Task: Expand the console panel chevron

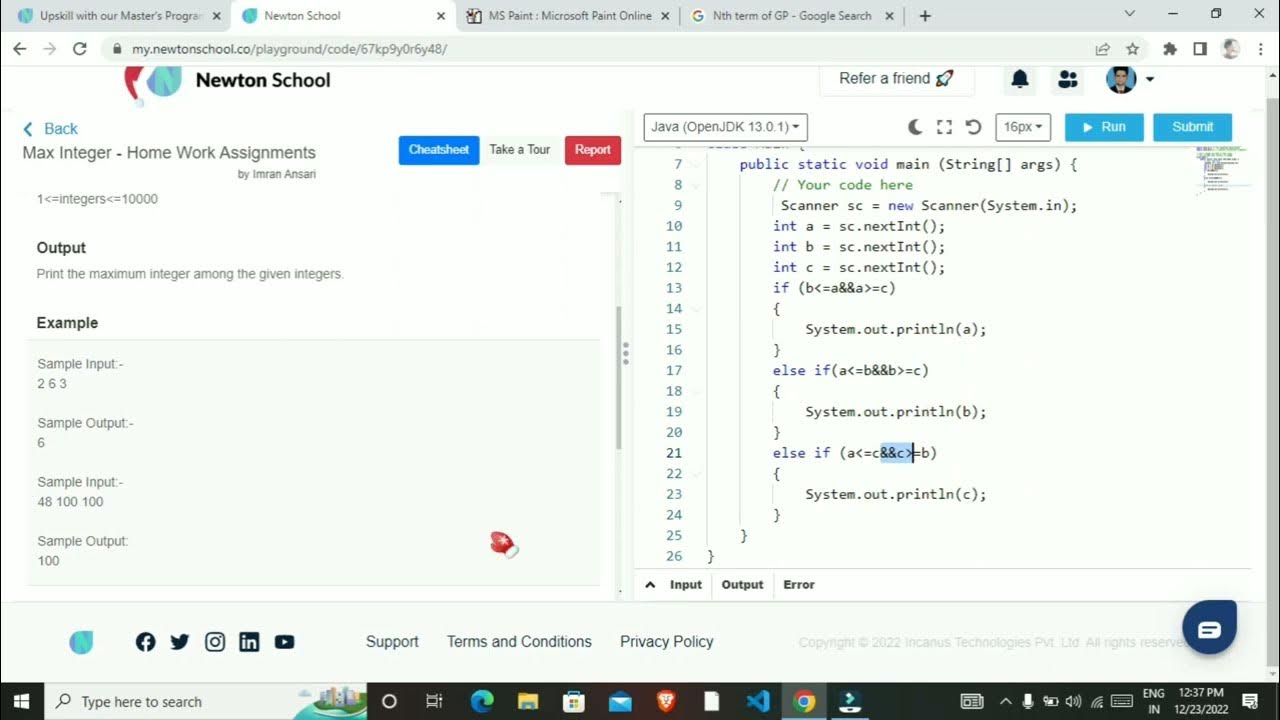Action: [x=650, y=585]
